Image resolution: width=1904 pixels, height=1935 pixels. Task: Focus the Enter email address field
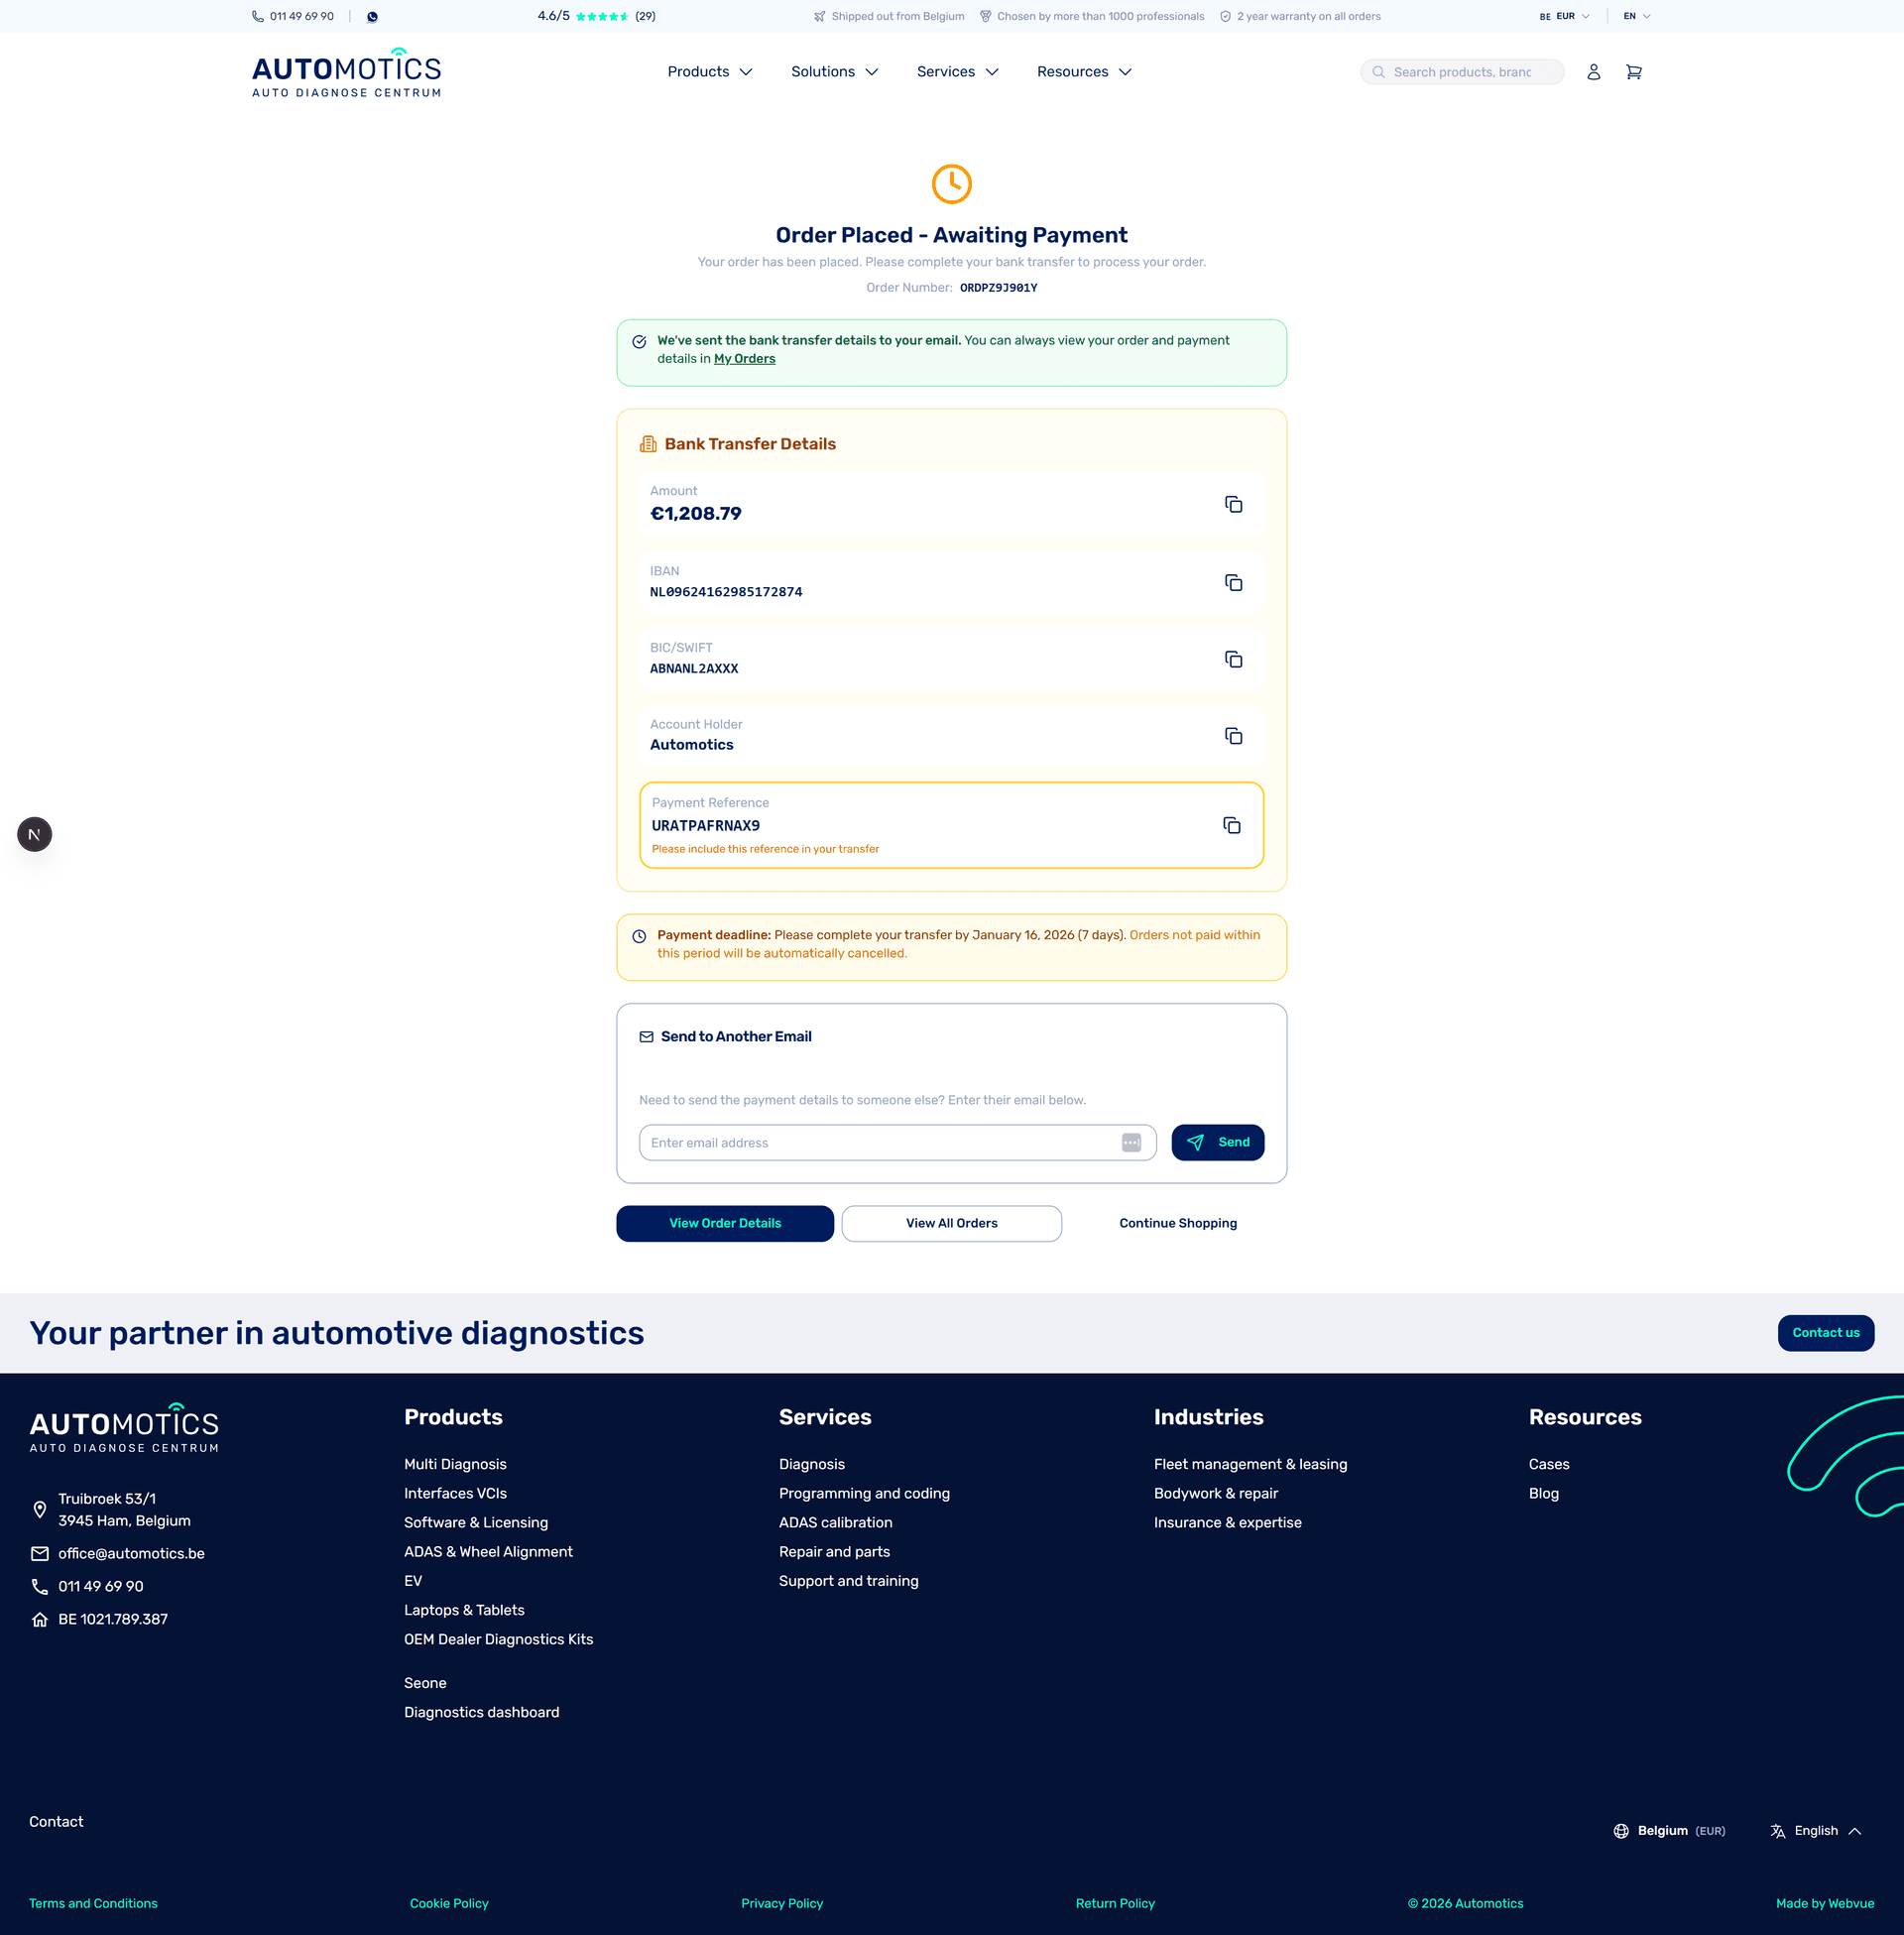click(x=880, y=1142)
